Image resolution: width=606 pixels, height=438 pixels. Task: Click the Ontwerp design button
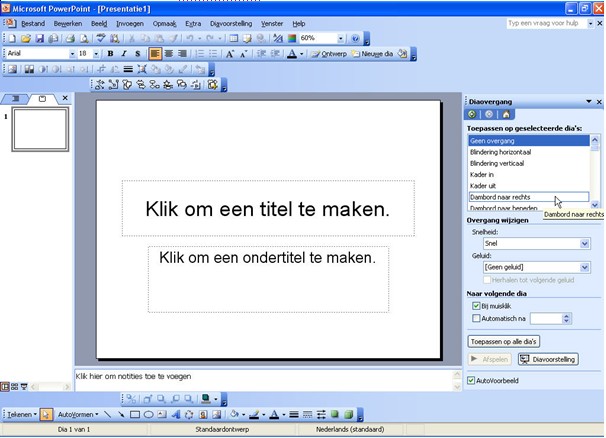pos(329,54)
